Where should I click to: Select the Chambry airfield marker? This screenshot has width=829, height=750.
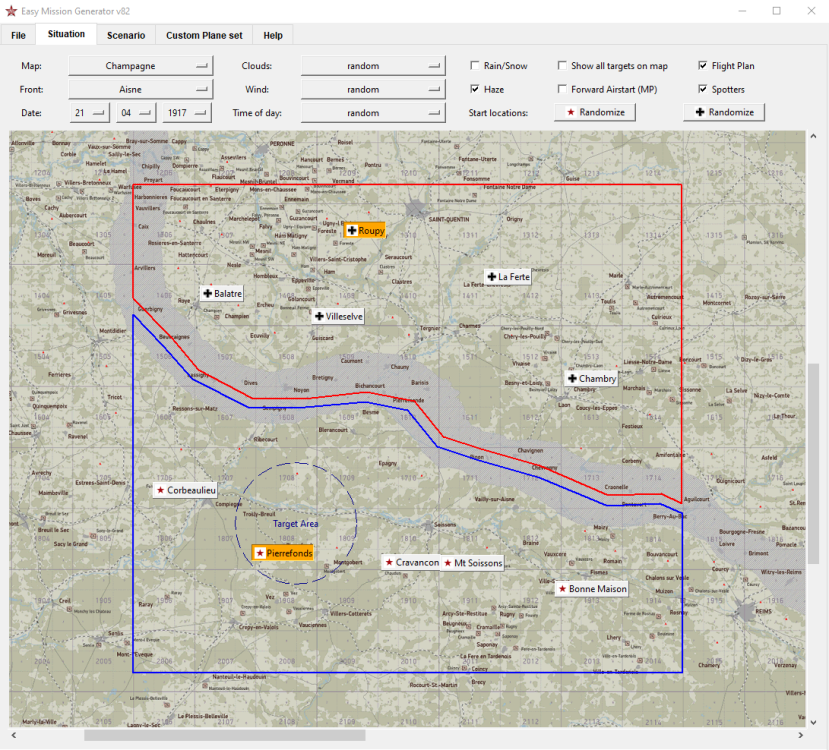[592, 378]
